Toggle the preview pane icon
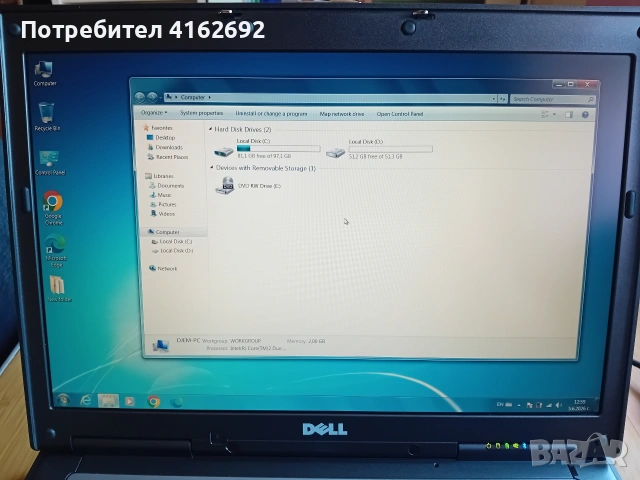 [x=569, y=115]
